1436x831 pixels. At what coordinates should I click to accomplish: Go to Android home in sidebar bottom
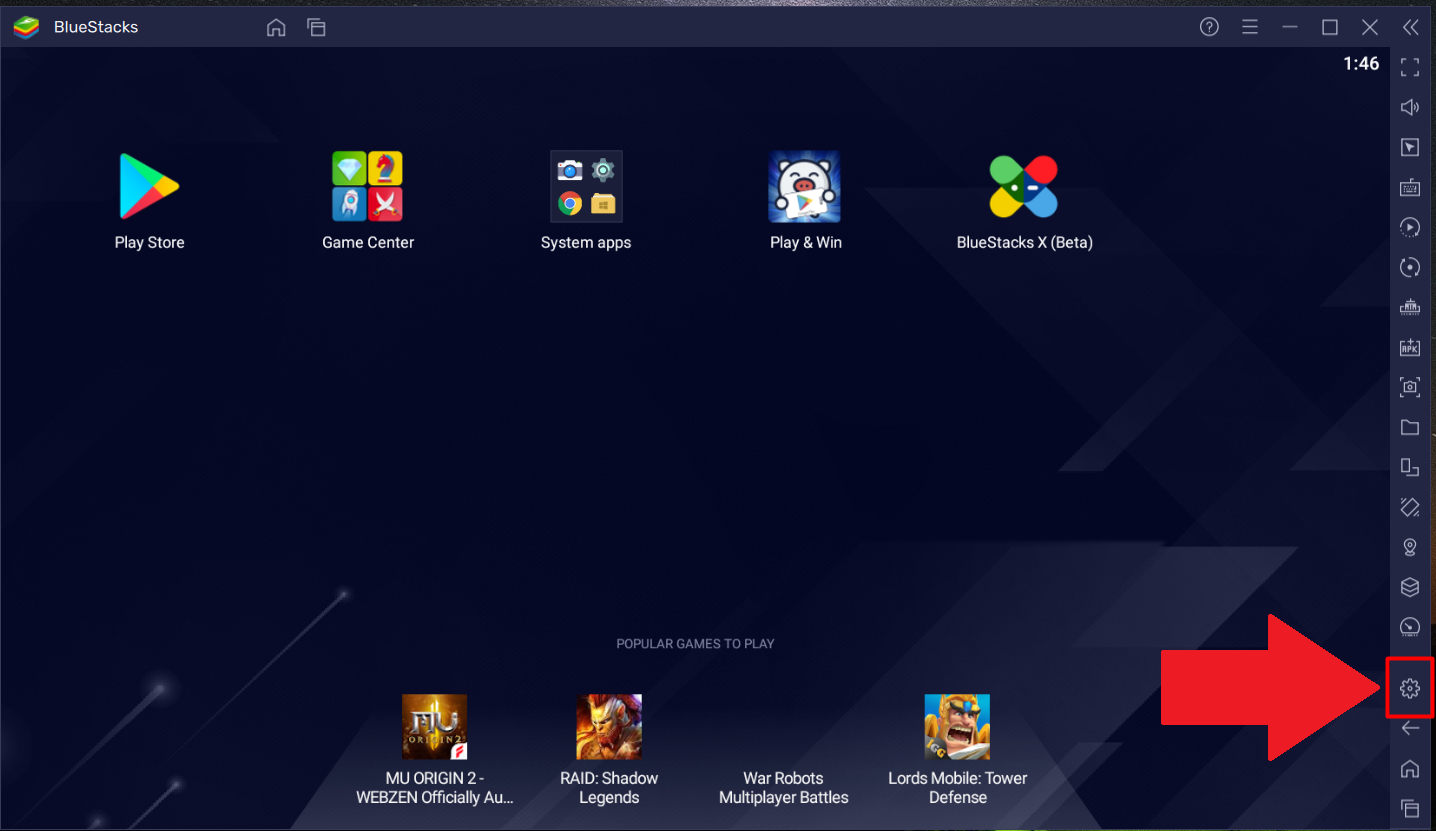pos(1410,768)
